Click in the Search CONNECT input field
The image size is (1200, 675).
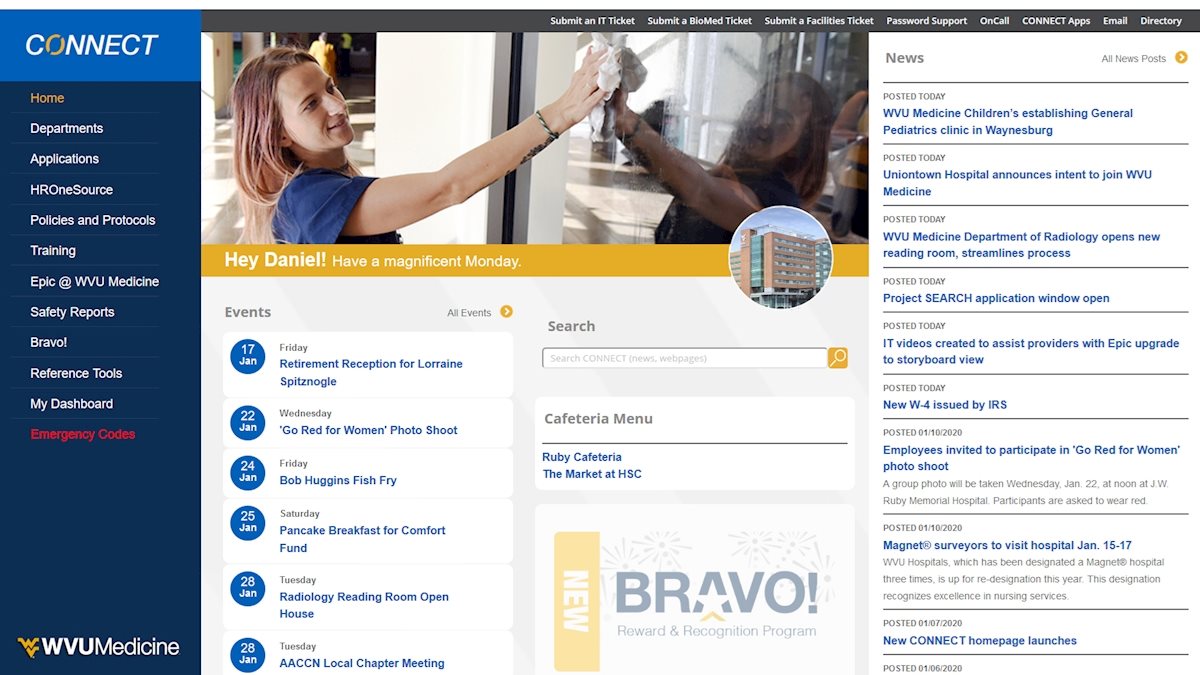(684, 358)
